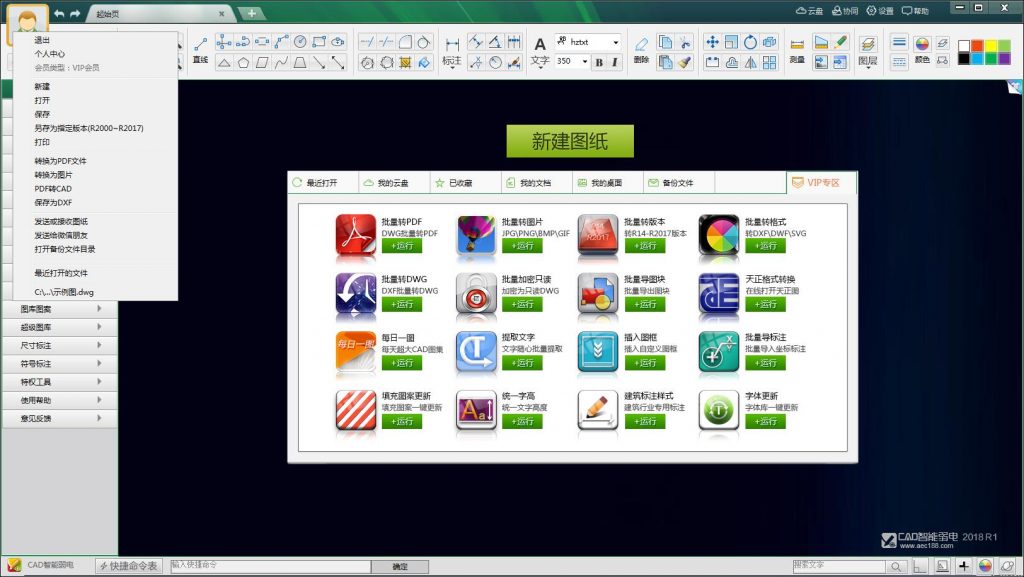Click the format painter brush icon
Viewport: 1024px width, 577px height.
click(684, 63)
